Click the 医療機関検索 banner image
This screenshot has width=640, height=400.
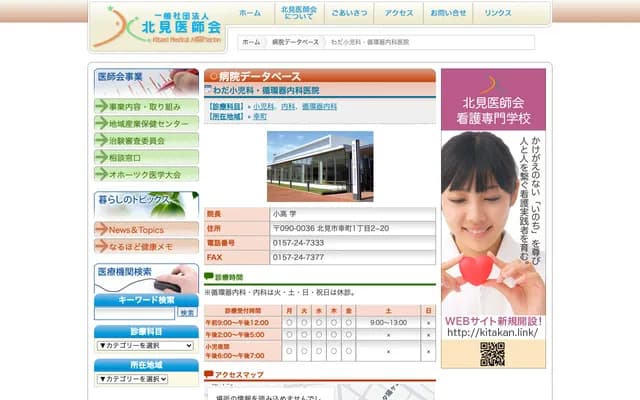click(147, 278)
